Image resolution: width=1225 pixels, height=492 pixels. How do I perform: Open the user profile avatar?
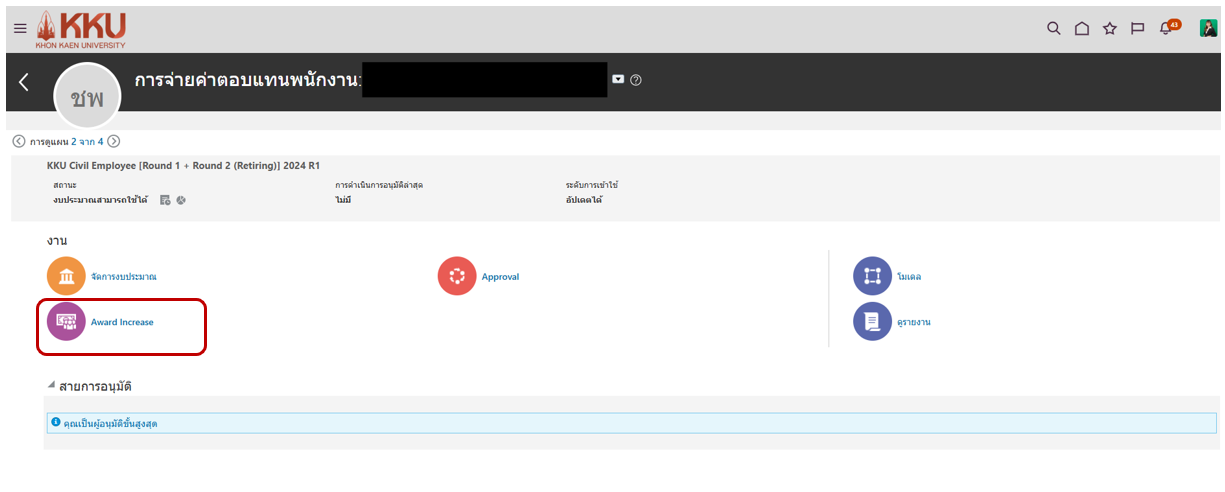[1208, 28]
